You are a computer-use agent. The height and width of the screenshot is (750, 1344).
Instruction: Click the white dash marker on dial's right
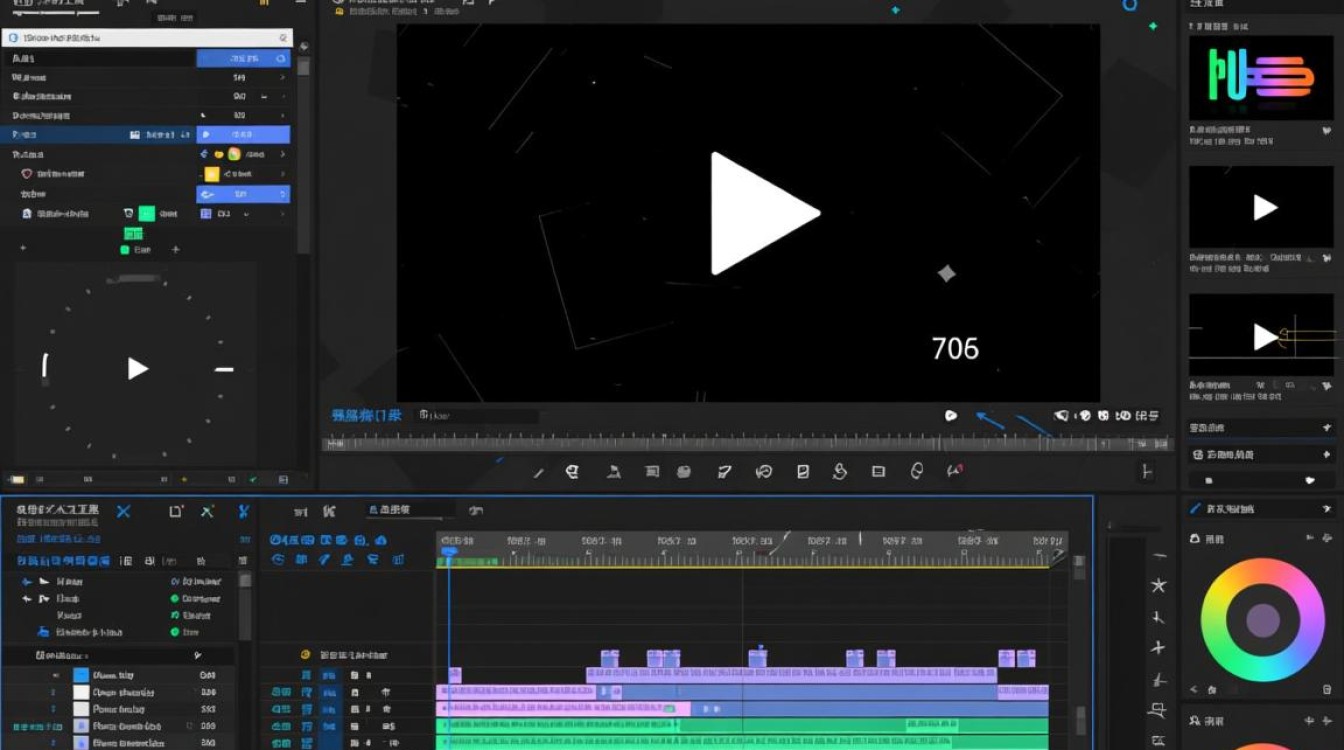point(225,369)
